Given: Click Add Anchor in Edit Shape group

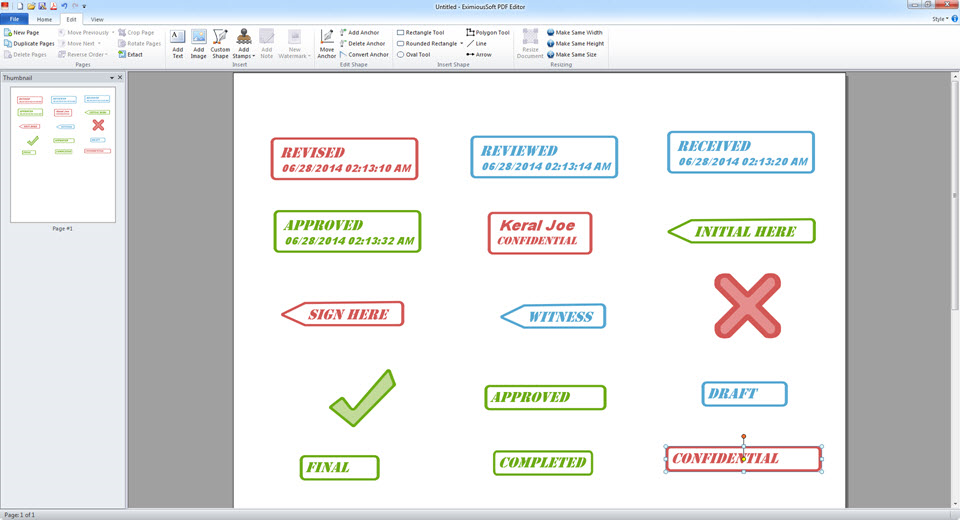Looking at the screenshot, I should (359, 32).
